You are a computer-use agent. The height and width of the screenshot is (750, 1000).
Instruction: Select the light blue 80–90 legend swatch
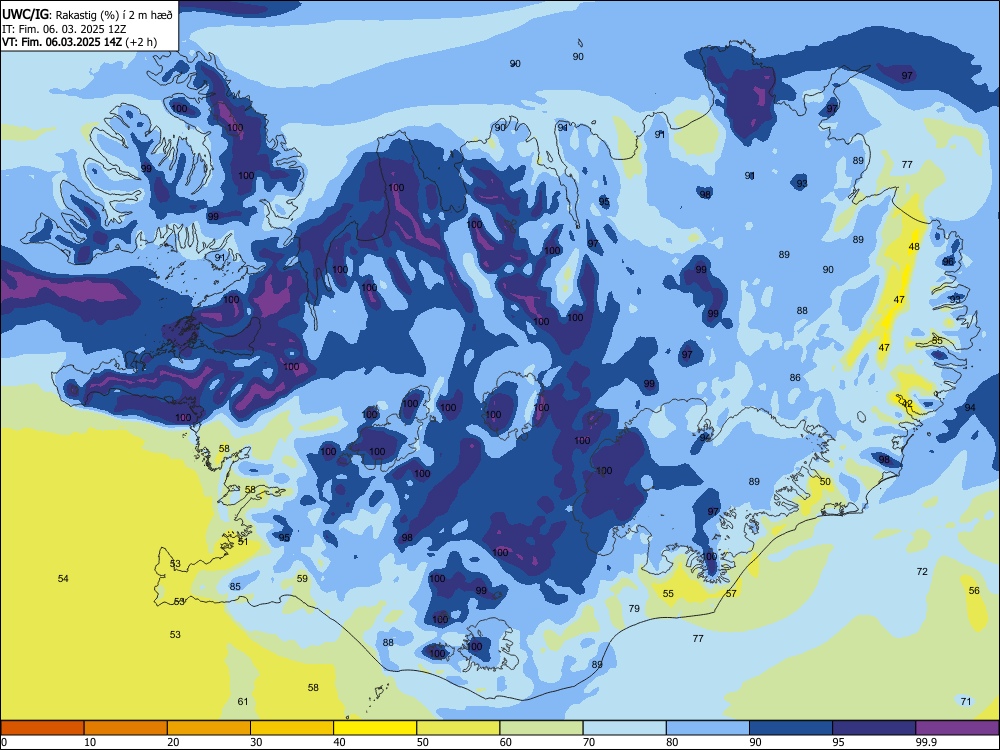click(x=708, y=728)
